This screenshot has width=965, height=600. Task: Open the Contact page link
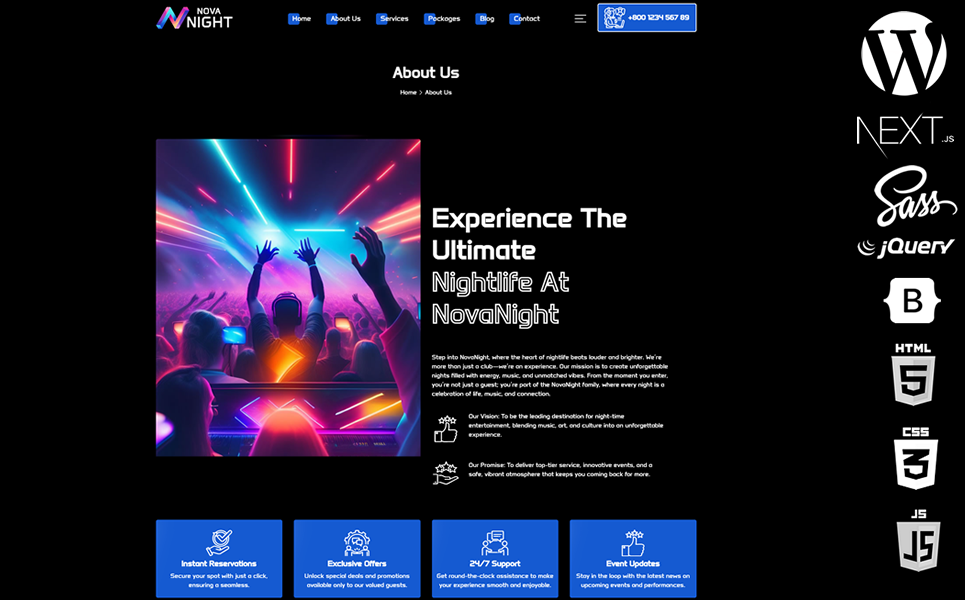click(x=525, y=18)
